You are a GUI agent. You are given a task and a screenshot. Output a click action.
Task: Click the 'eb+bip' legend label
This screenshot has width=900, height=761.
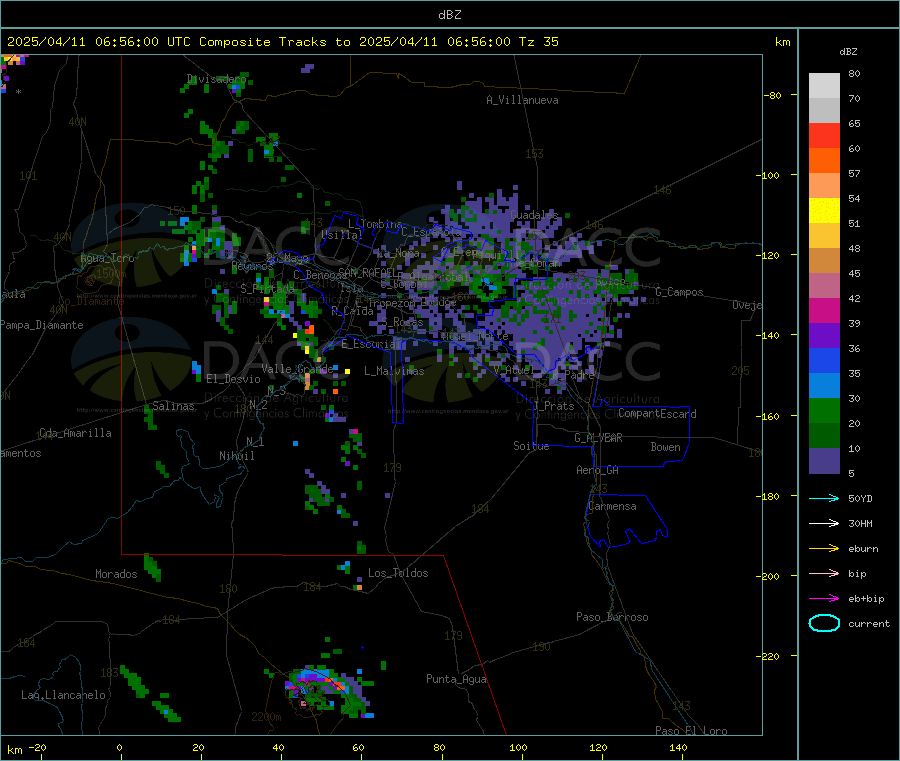pos(866,599)
